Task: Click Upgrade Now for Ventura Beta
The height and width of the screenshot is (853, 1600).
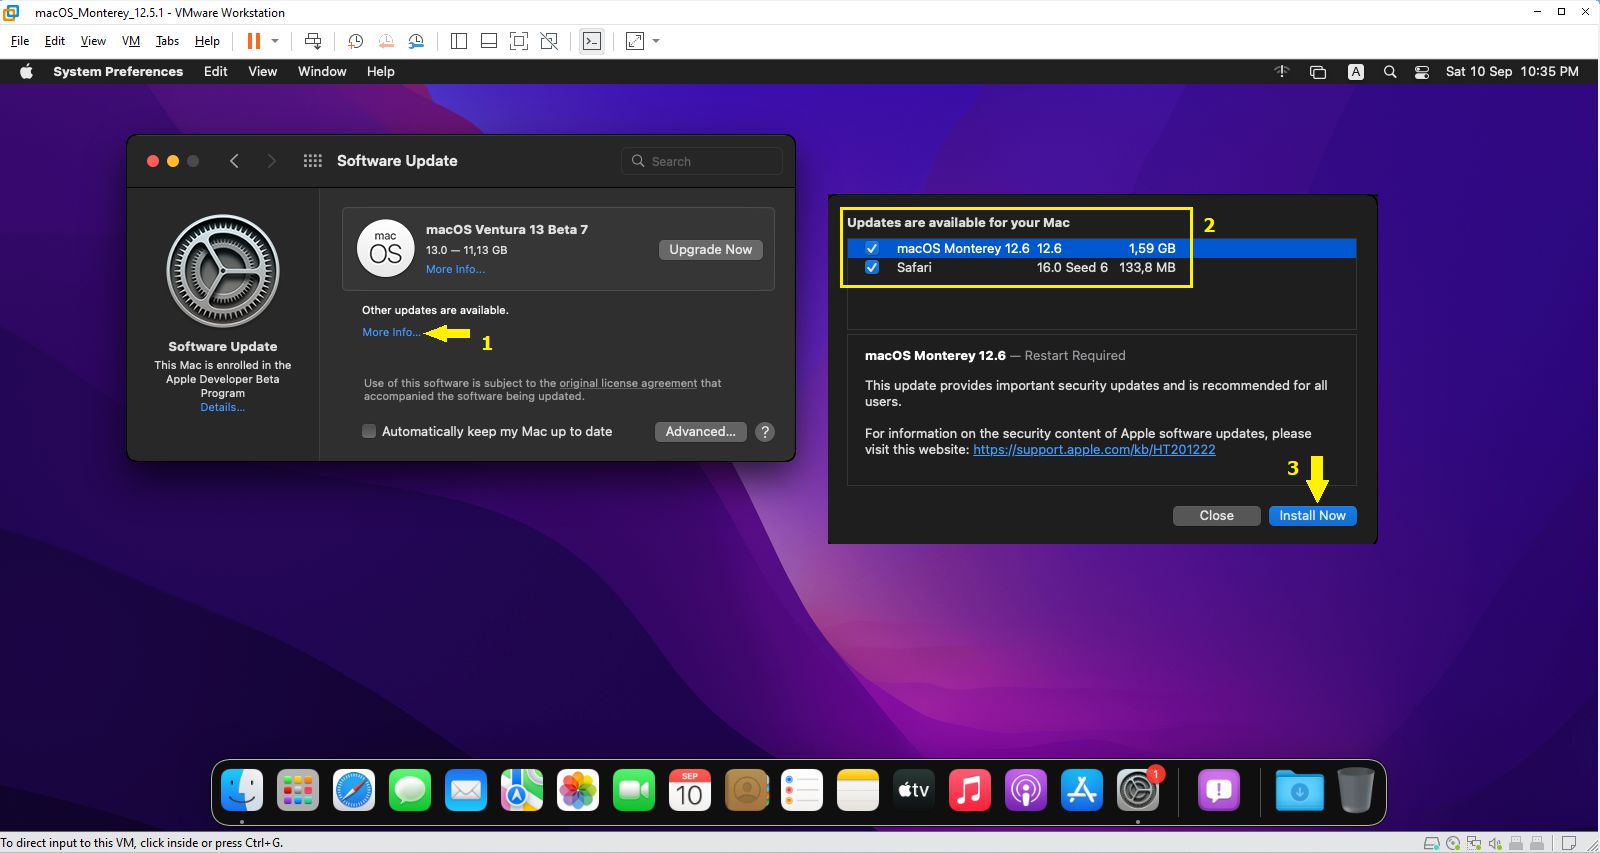Action: 711,250
